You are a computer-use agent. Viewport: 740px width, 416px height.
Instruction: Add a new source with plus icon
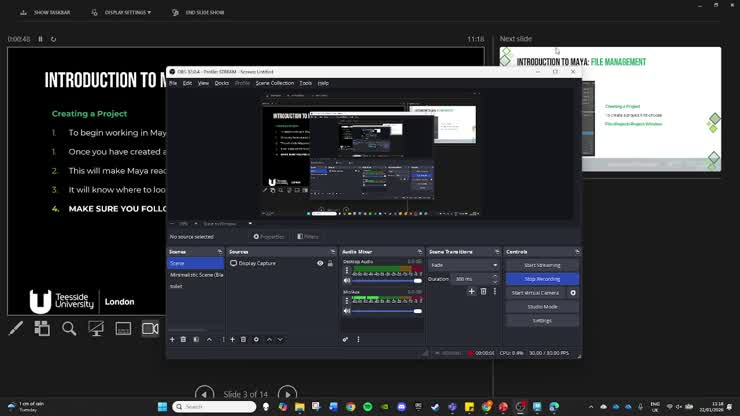tap(233, 340)
